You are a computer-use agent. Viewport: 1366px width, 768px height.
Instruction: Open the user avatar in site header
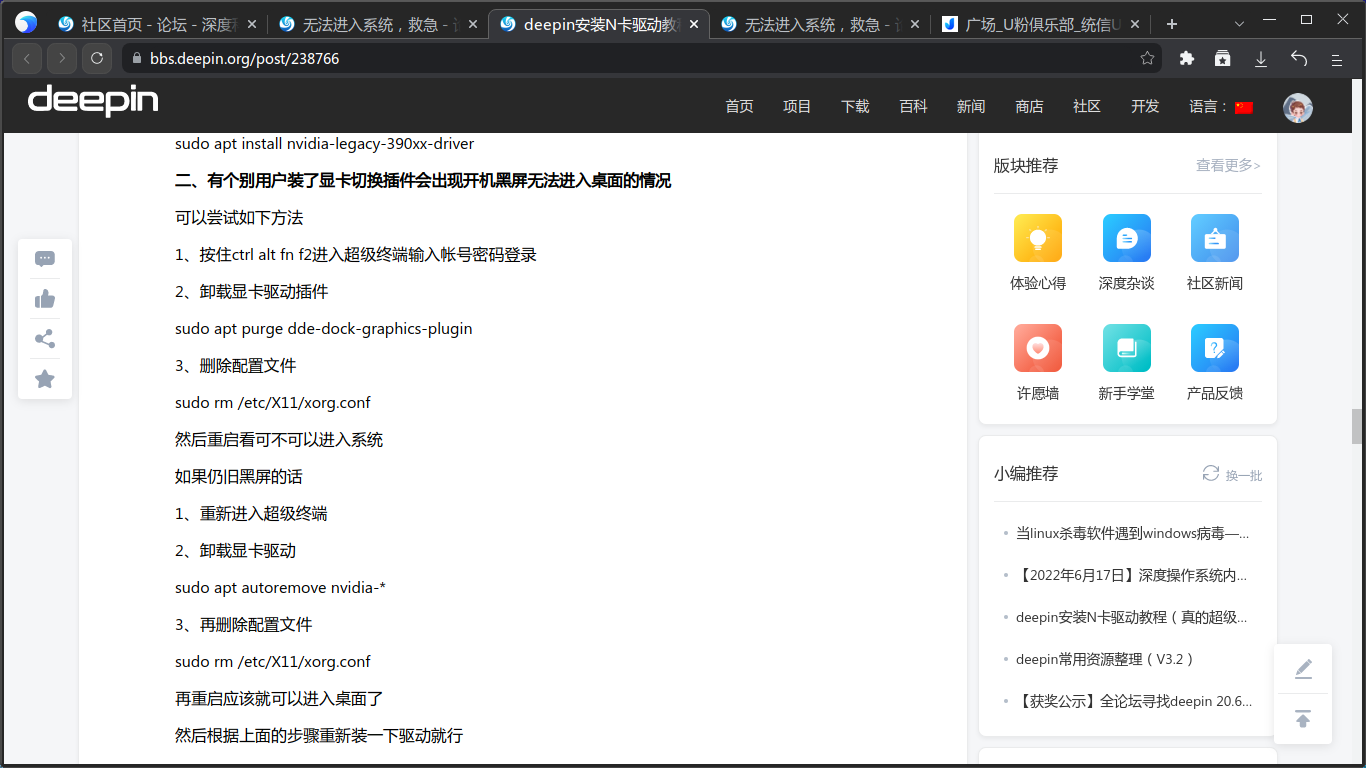tap(1298, 107)
